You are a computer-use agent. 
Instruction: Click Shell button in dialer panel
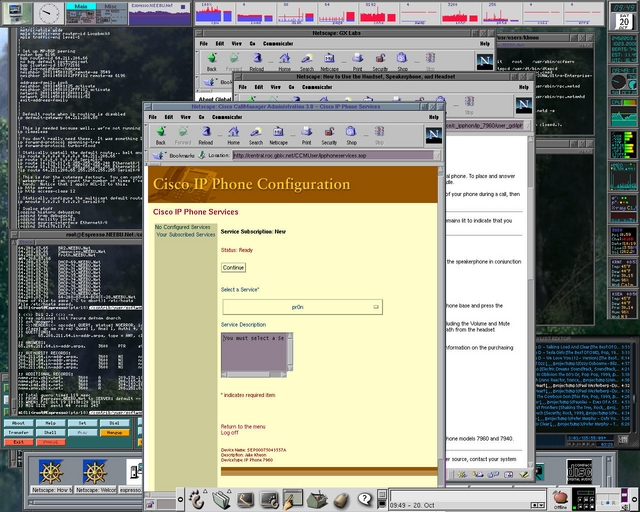click(50, 432)
